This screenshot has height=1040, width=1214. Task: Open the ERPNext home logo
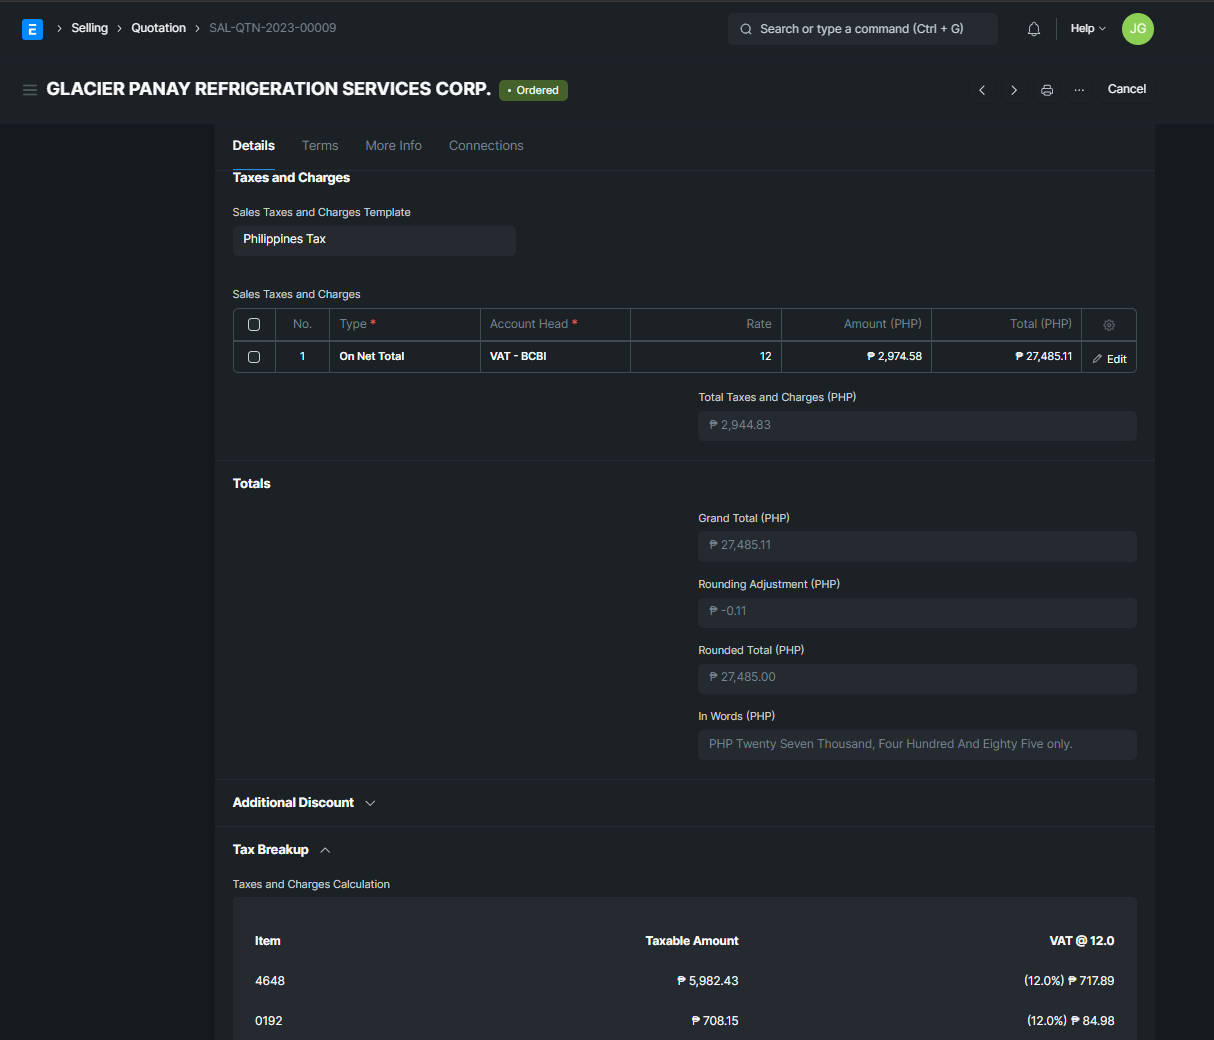[32, 29]
